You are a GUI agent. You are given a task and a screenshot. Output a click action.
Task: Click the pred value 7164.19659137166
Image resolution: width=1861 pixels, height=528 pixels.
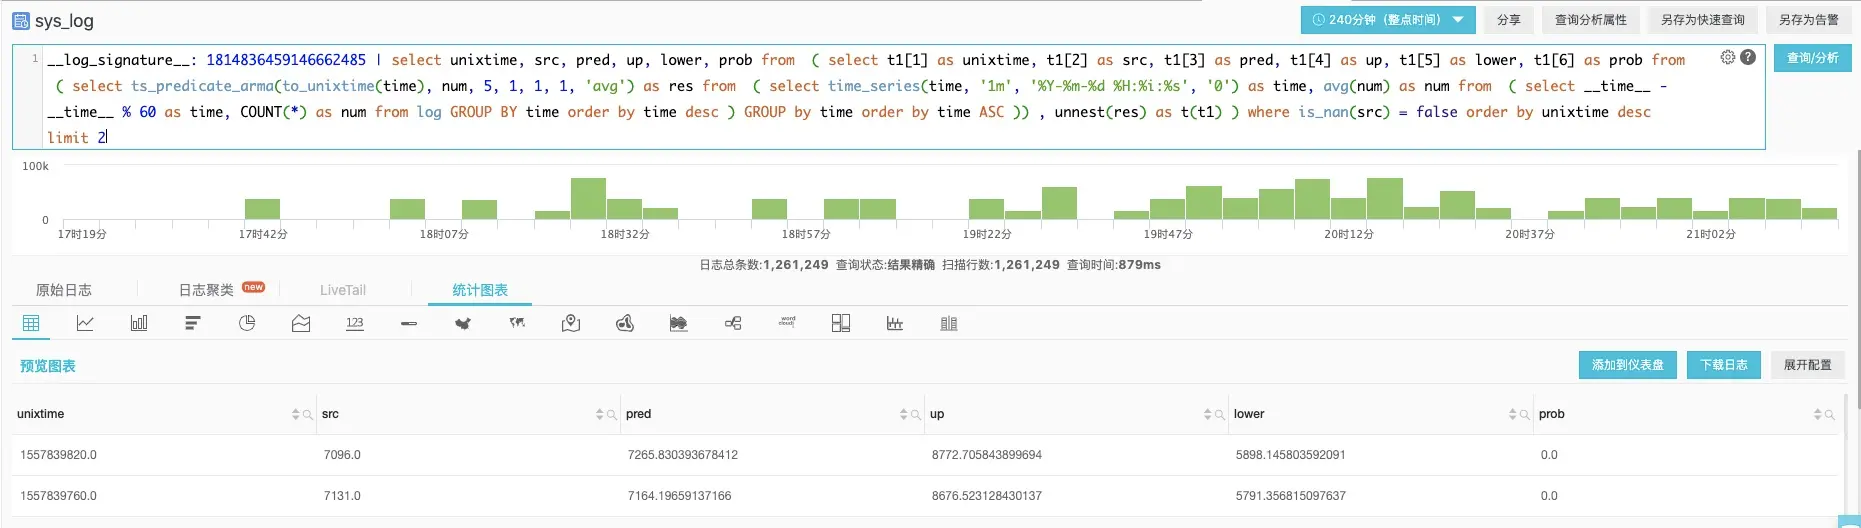tap(680, 496)
